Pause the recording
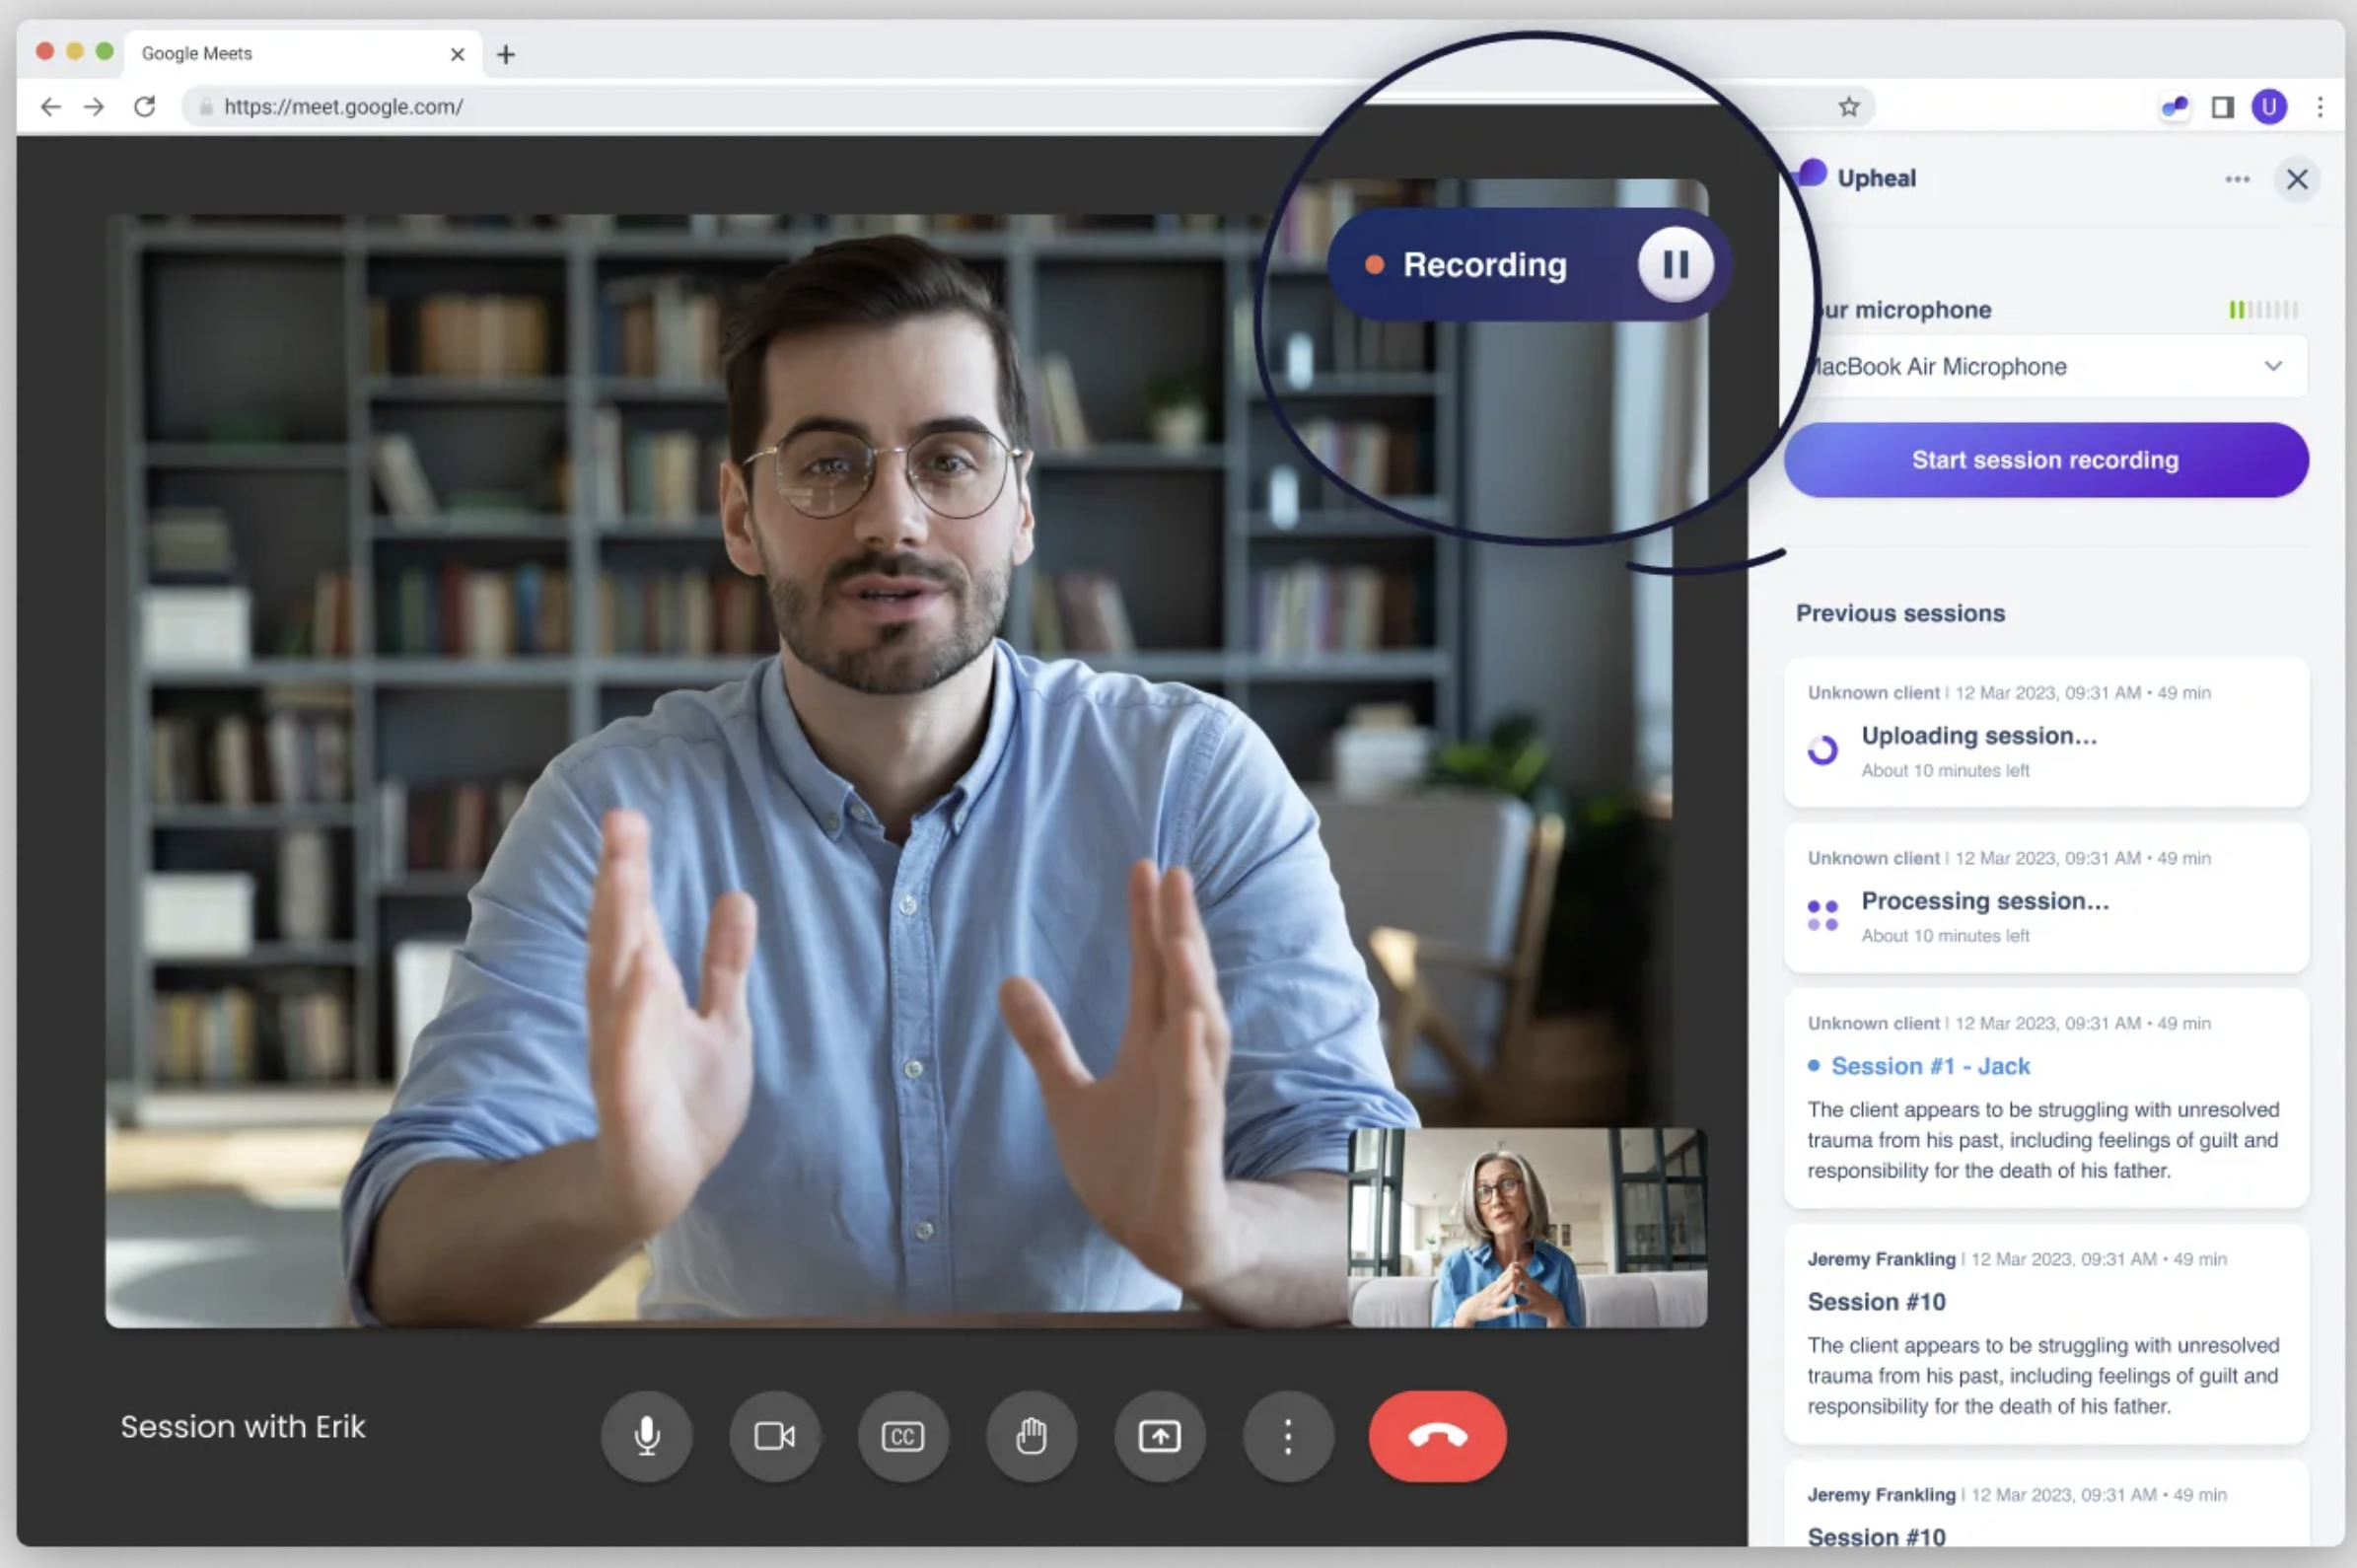The height and width of the screenshot is (1568, 2357). click(1675, 265)
